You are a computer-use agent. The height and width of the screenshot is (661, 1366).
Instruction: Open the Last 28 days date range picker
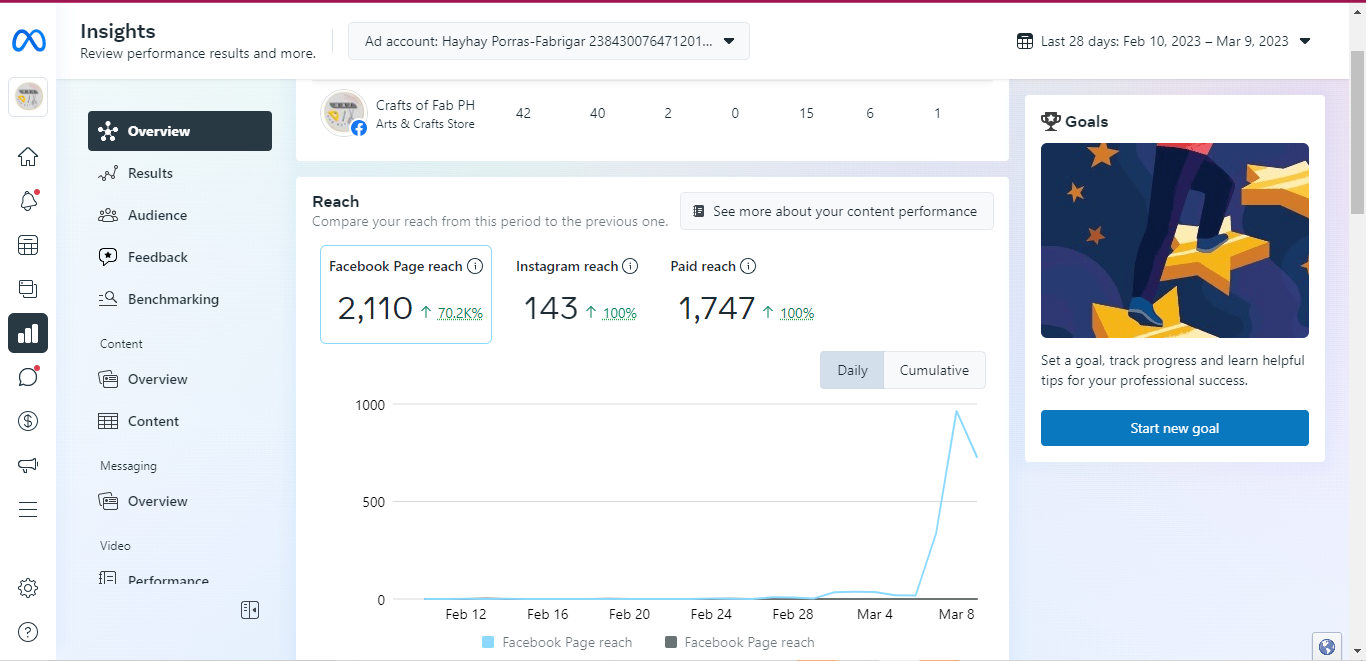point(1164,41)
